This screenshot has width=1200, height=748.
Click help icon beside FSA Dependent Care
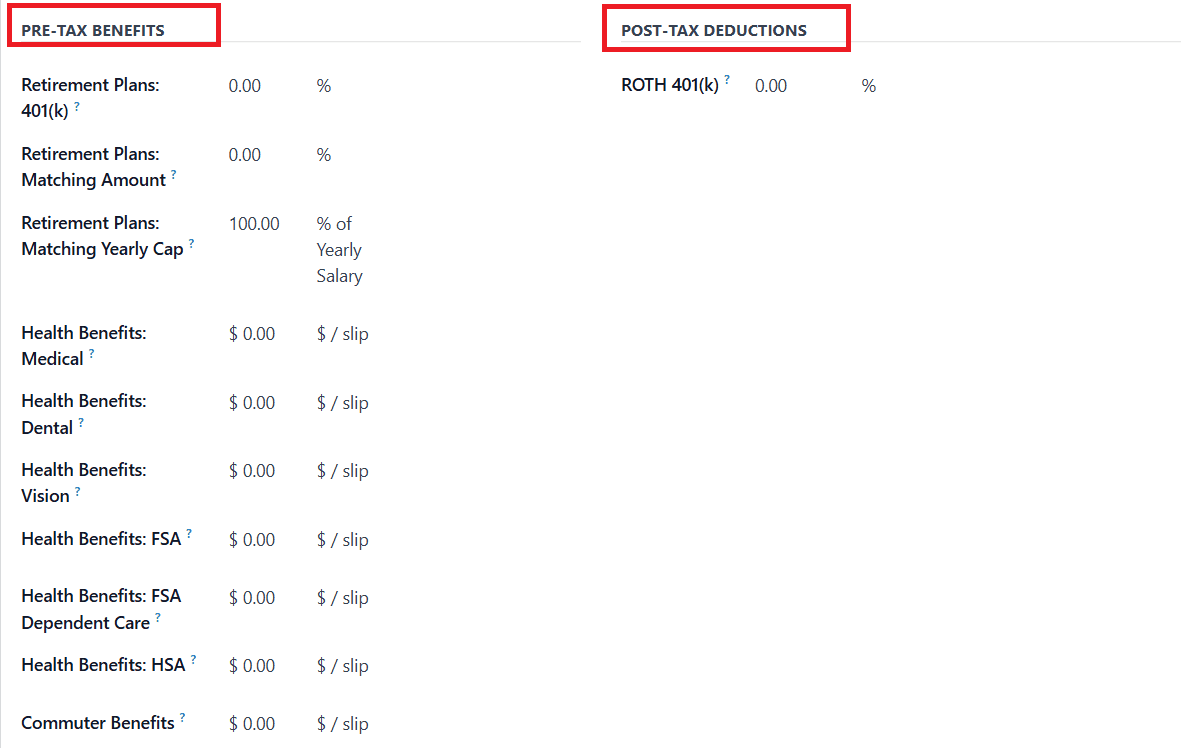click(x=158, y=618)
